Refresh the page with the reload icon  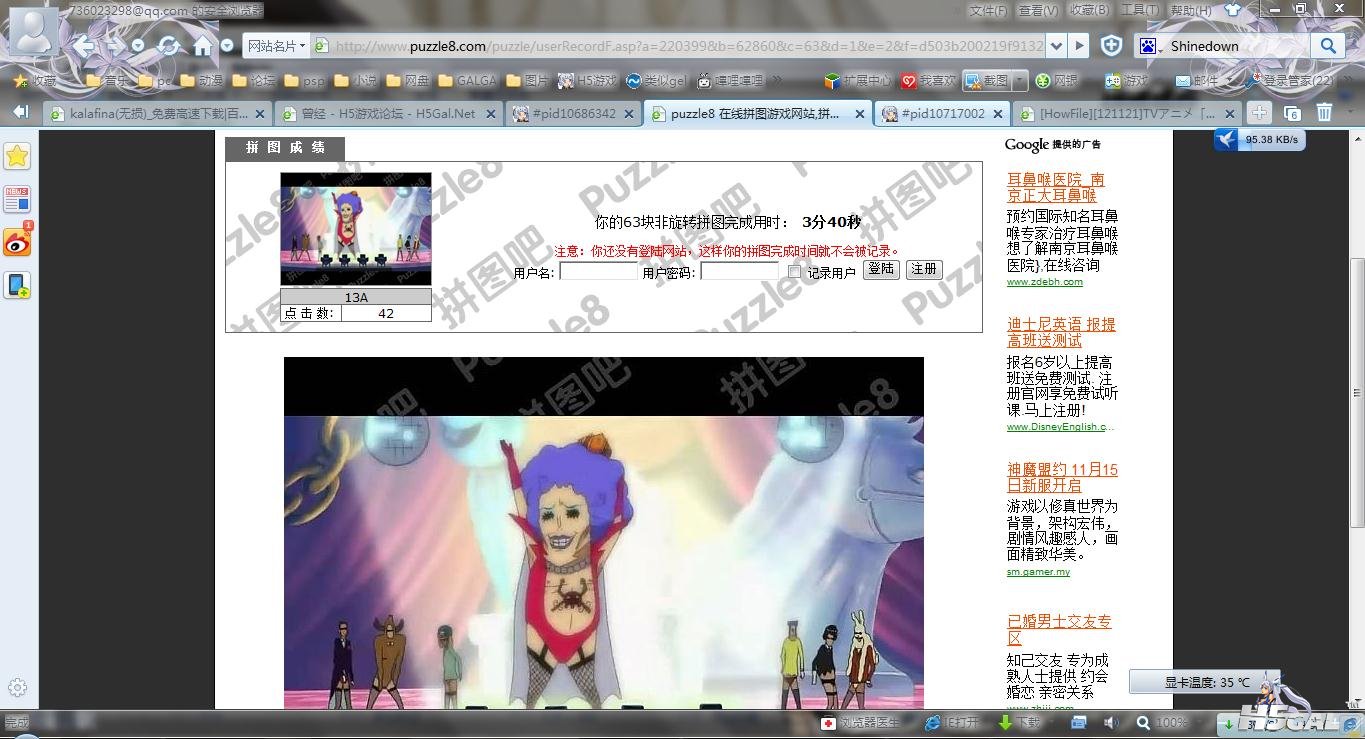(169, 46)
